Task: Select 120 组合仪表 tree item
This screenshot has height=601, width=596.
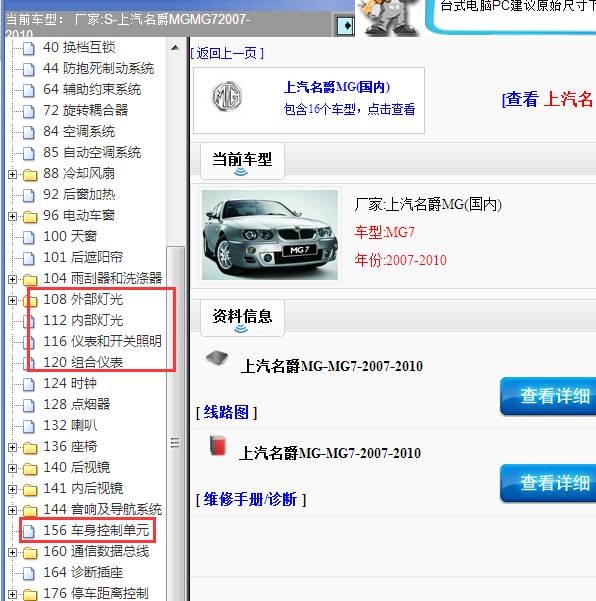Action: [x=83, y=363]
